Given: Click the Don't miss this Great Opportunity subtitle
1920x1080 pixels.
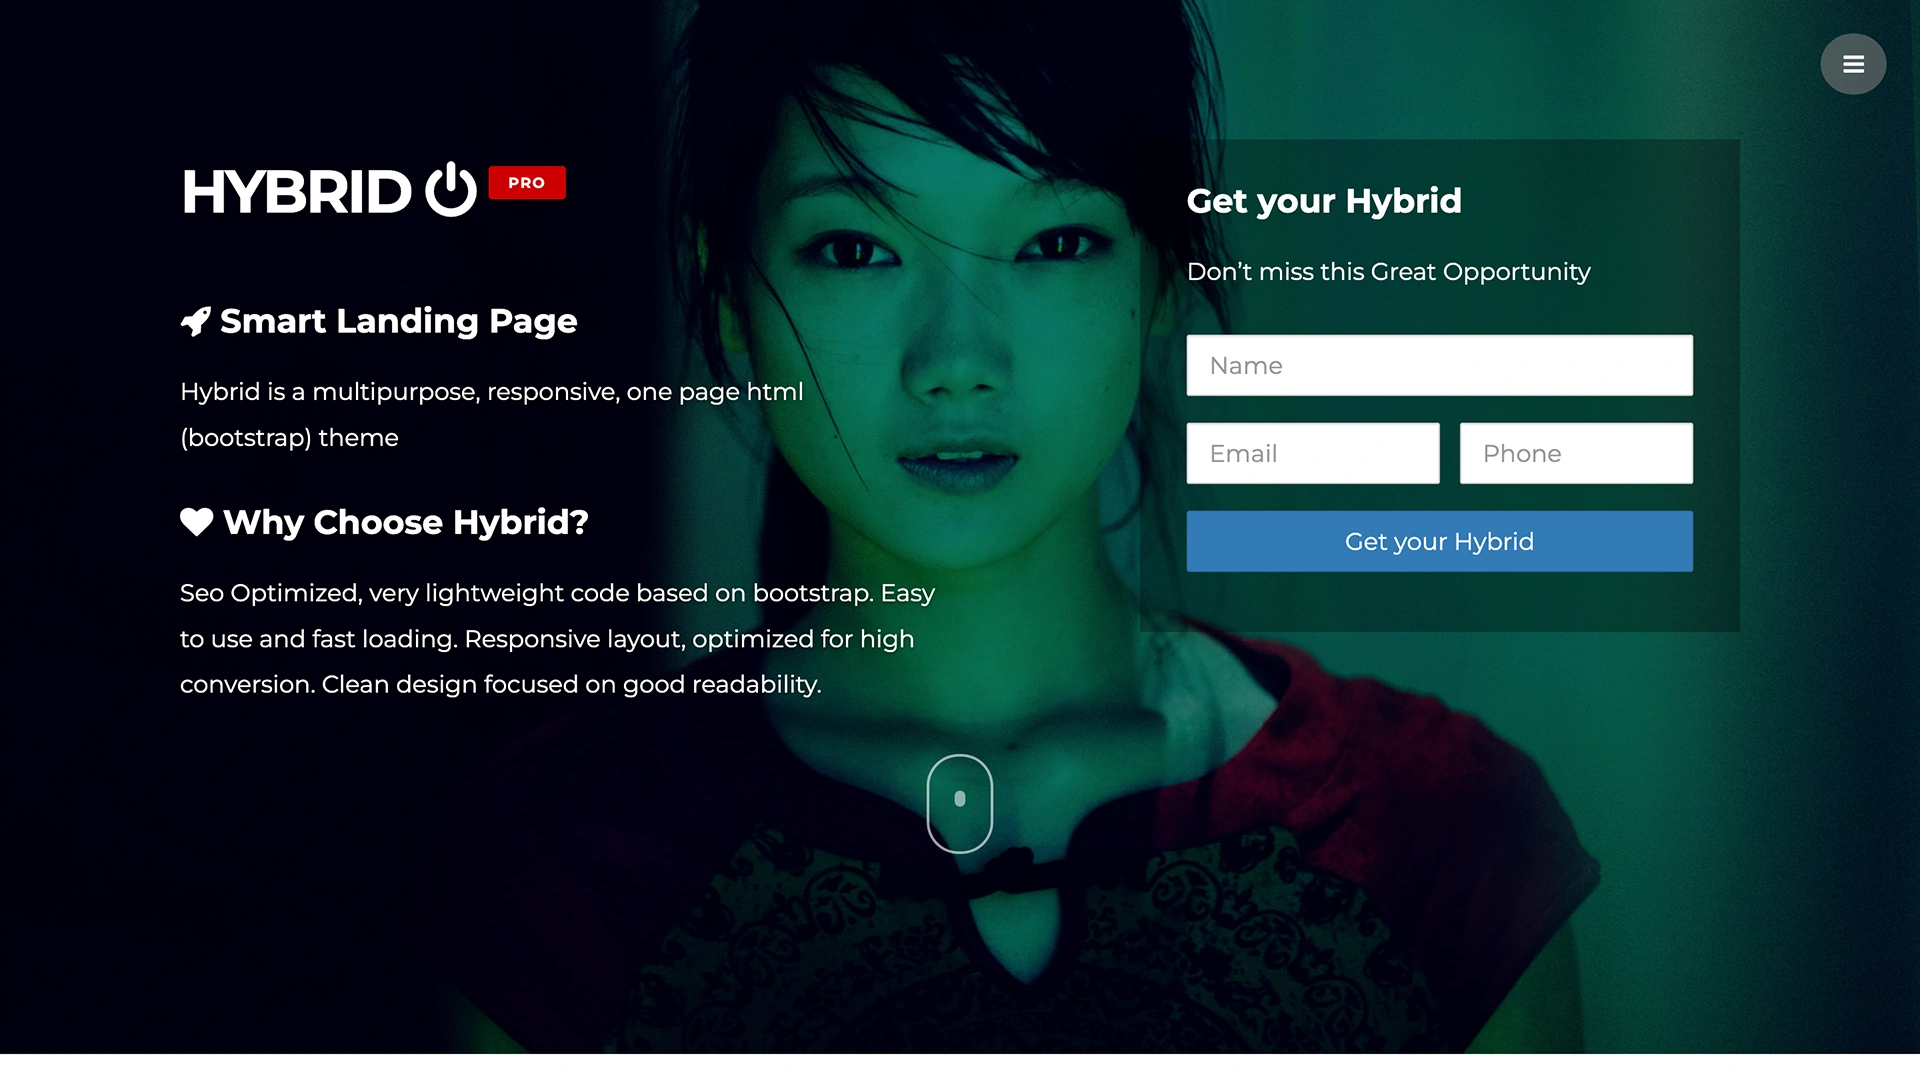Looking at the screenshot, I should [x=1388, y=271].
